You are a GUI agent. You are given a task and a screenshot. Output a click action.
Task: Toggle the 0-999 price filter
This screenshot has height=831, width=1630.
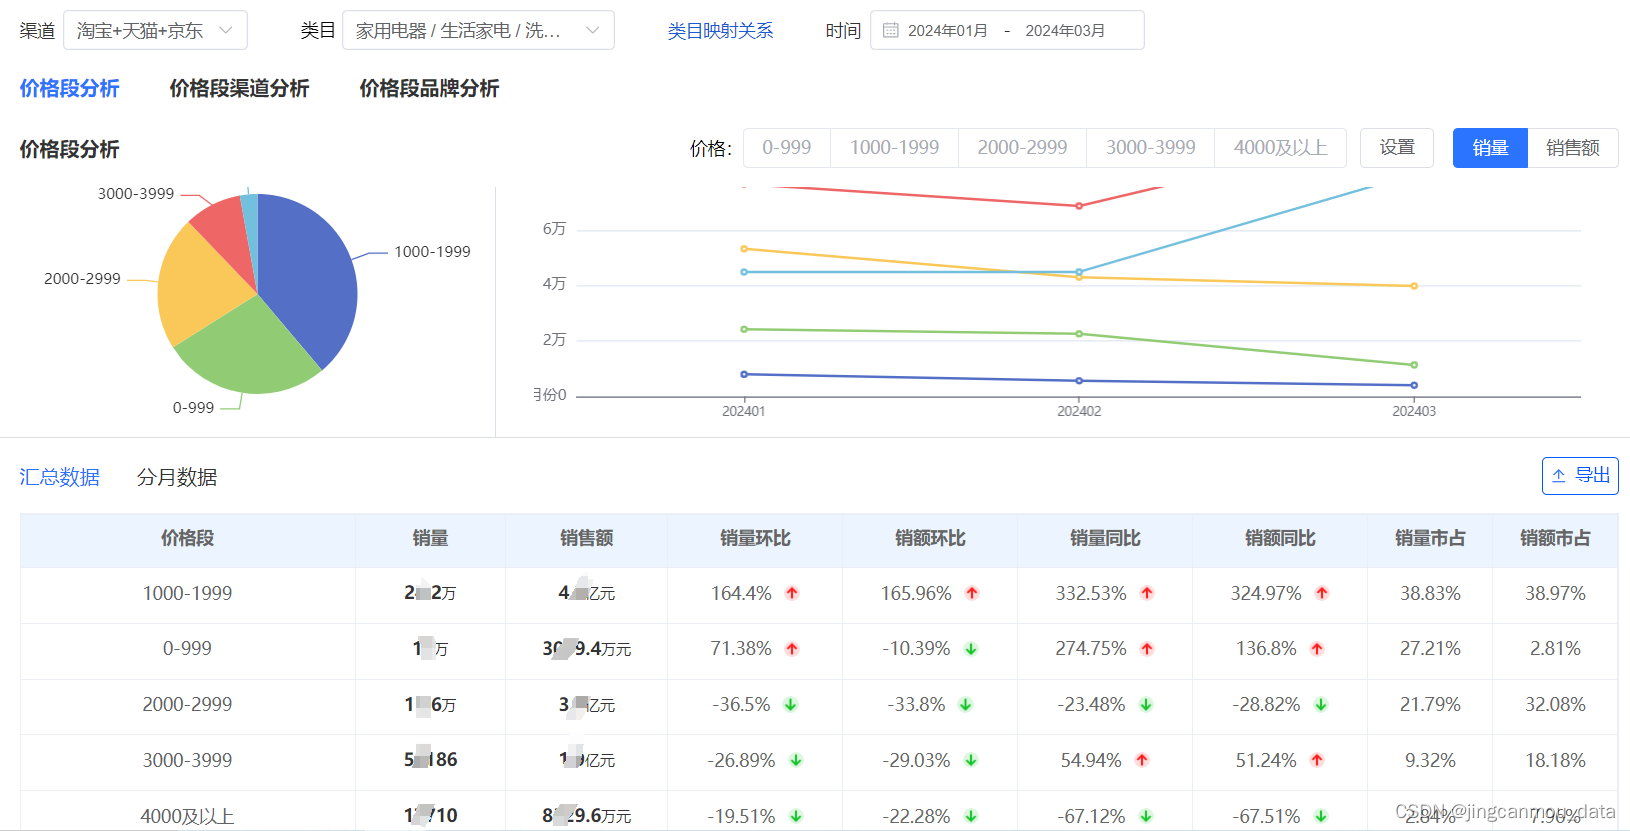pyautogui.click(x=787, y=148)
